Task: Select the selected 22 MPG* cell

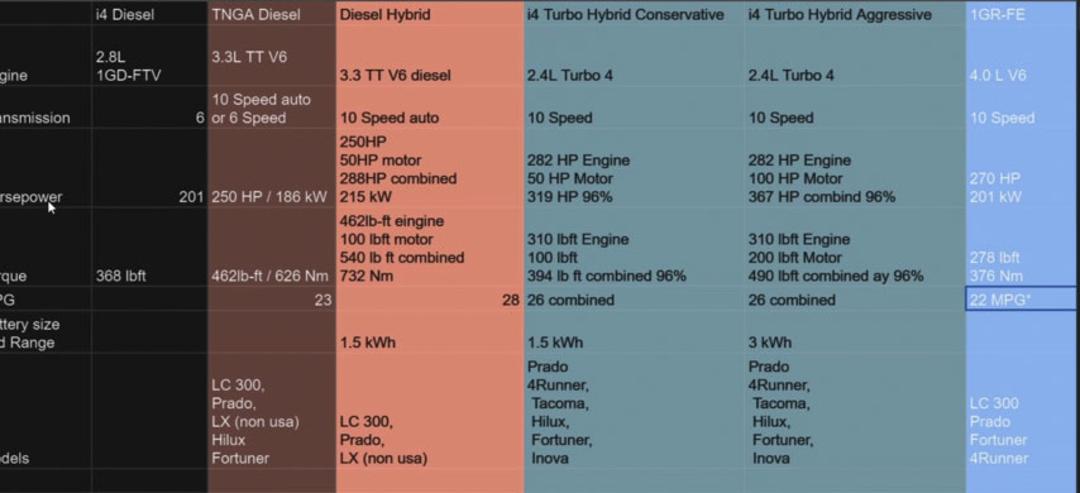Action: point(1021,299)
